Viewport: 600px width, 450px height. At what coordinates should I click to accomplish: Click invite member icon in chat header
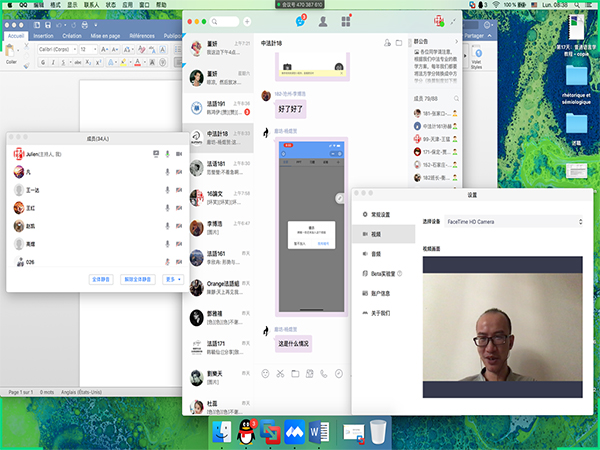pos(387,43)
